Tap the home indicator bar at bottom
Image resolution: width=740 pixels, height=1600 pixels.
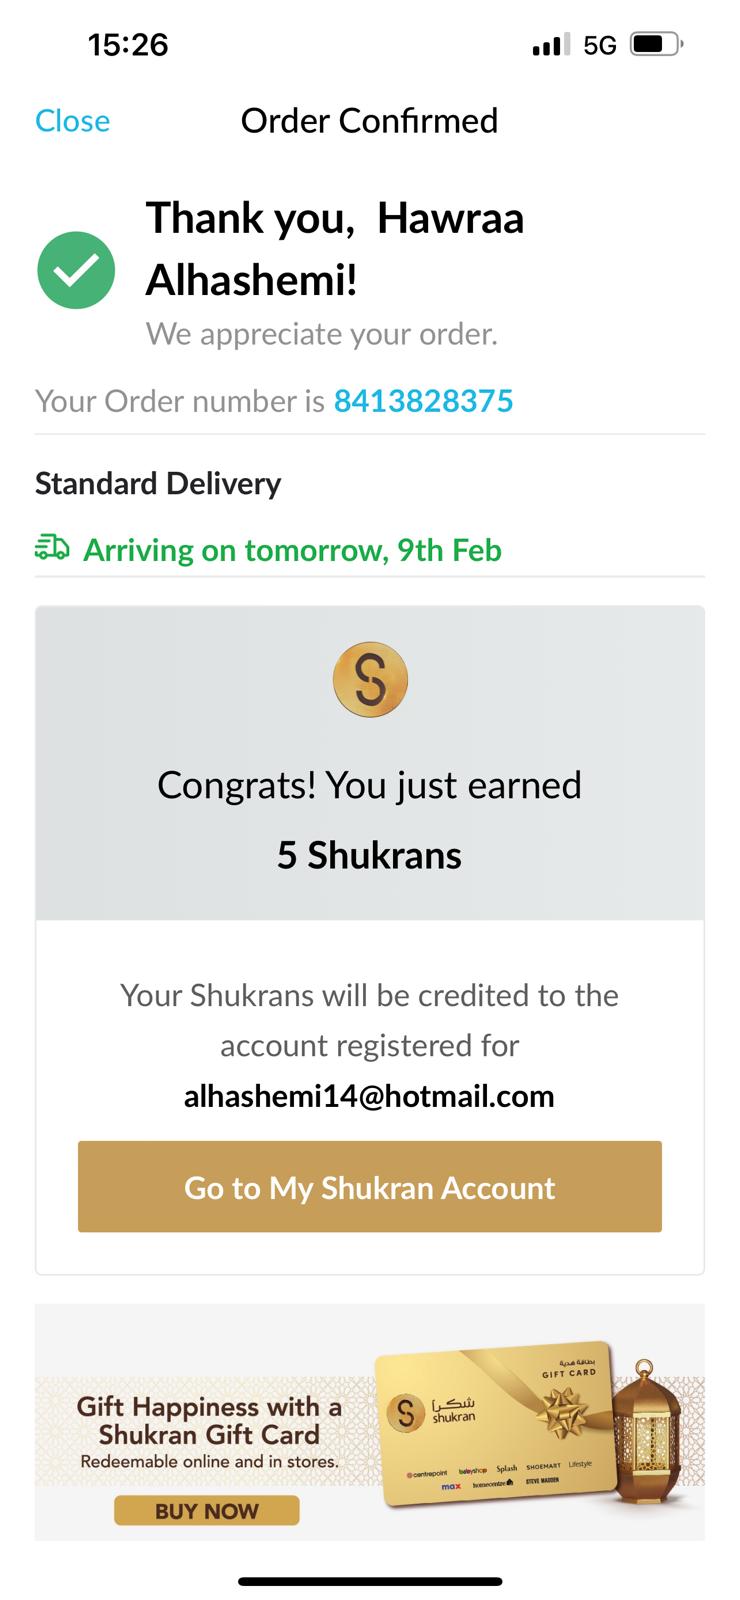(x=370, y=1581)
